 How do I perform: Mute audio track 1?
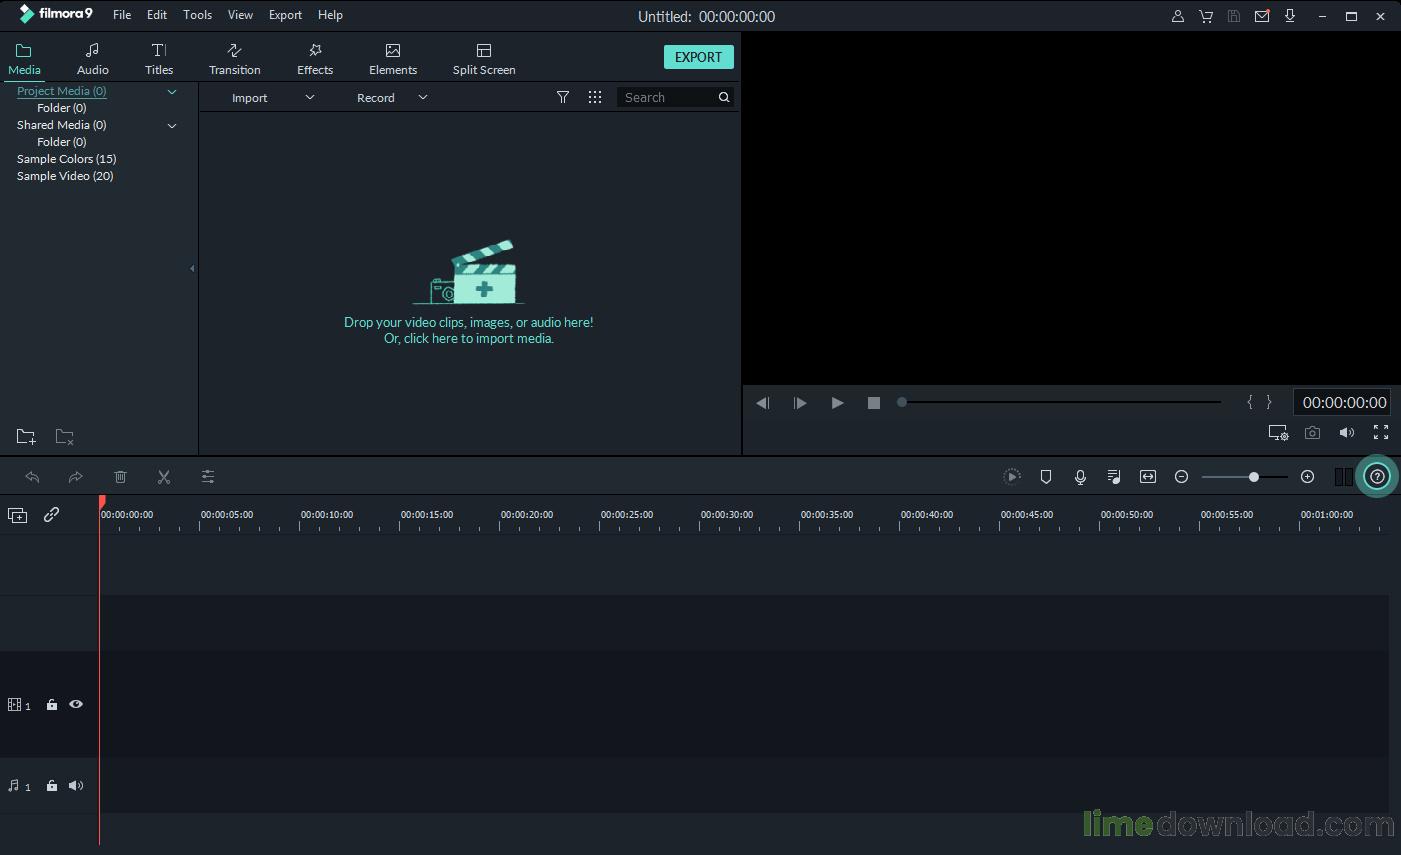(76, 786)
